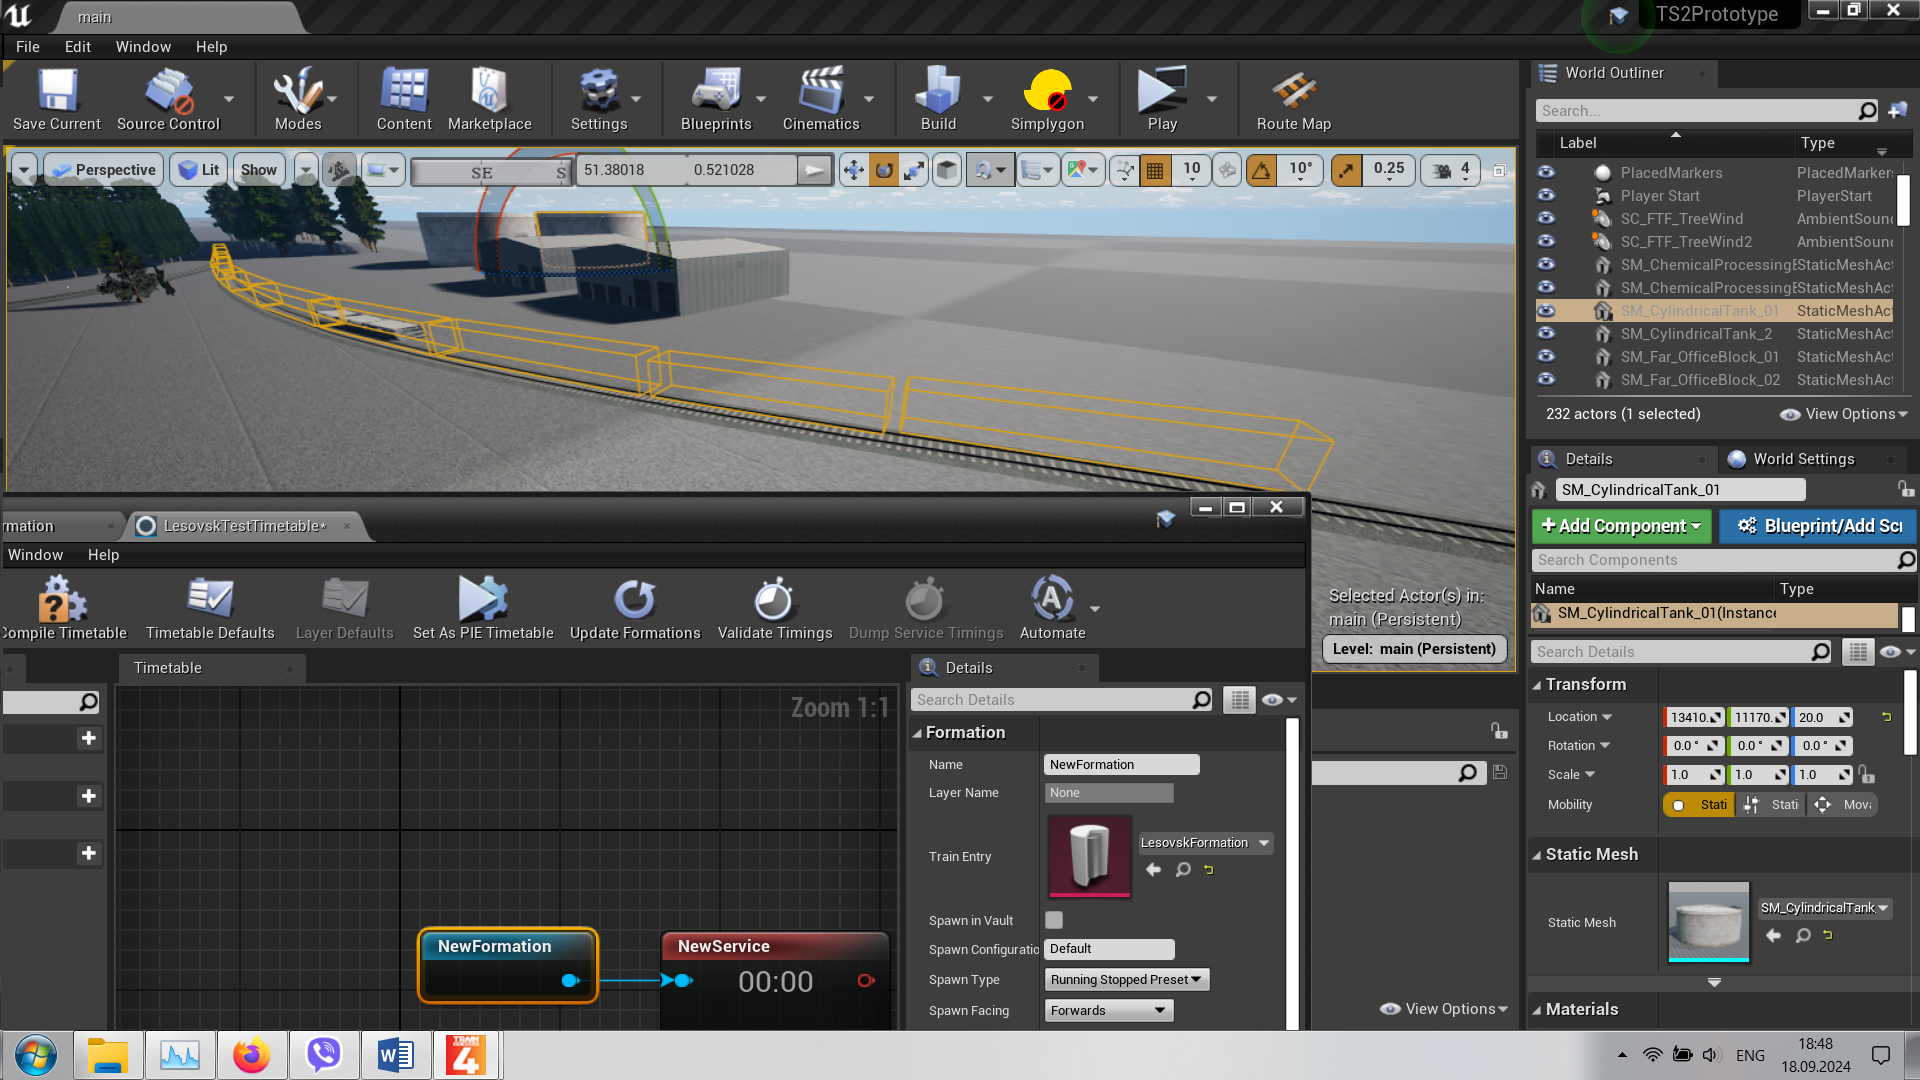Open the Edit menu
The image size is (1920, 1080).
click(x=77, y=47)
